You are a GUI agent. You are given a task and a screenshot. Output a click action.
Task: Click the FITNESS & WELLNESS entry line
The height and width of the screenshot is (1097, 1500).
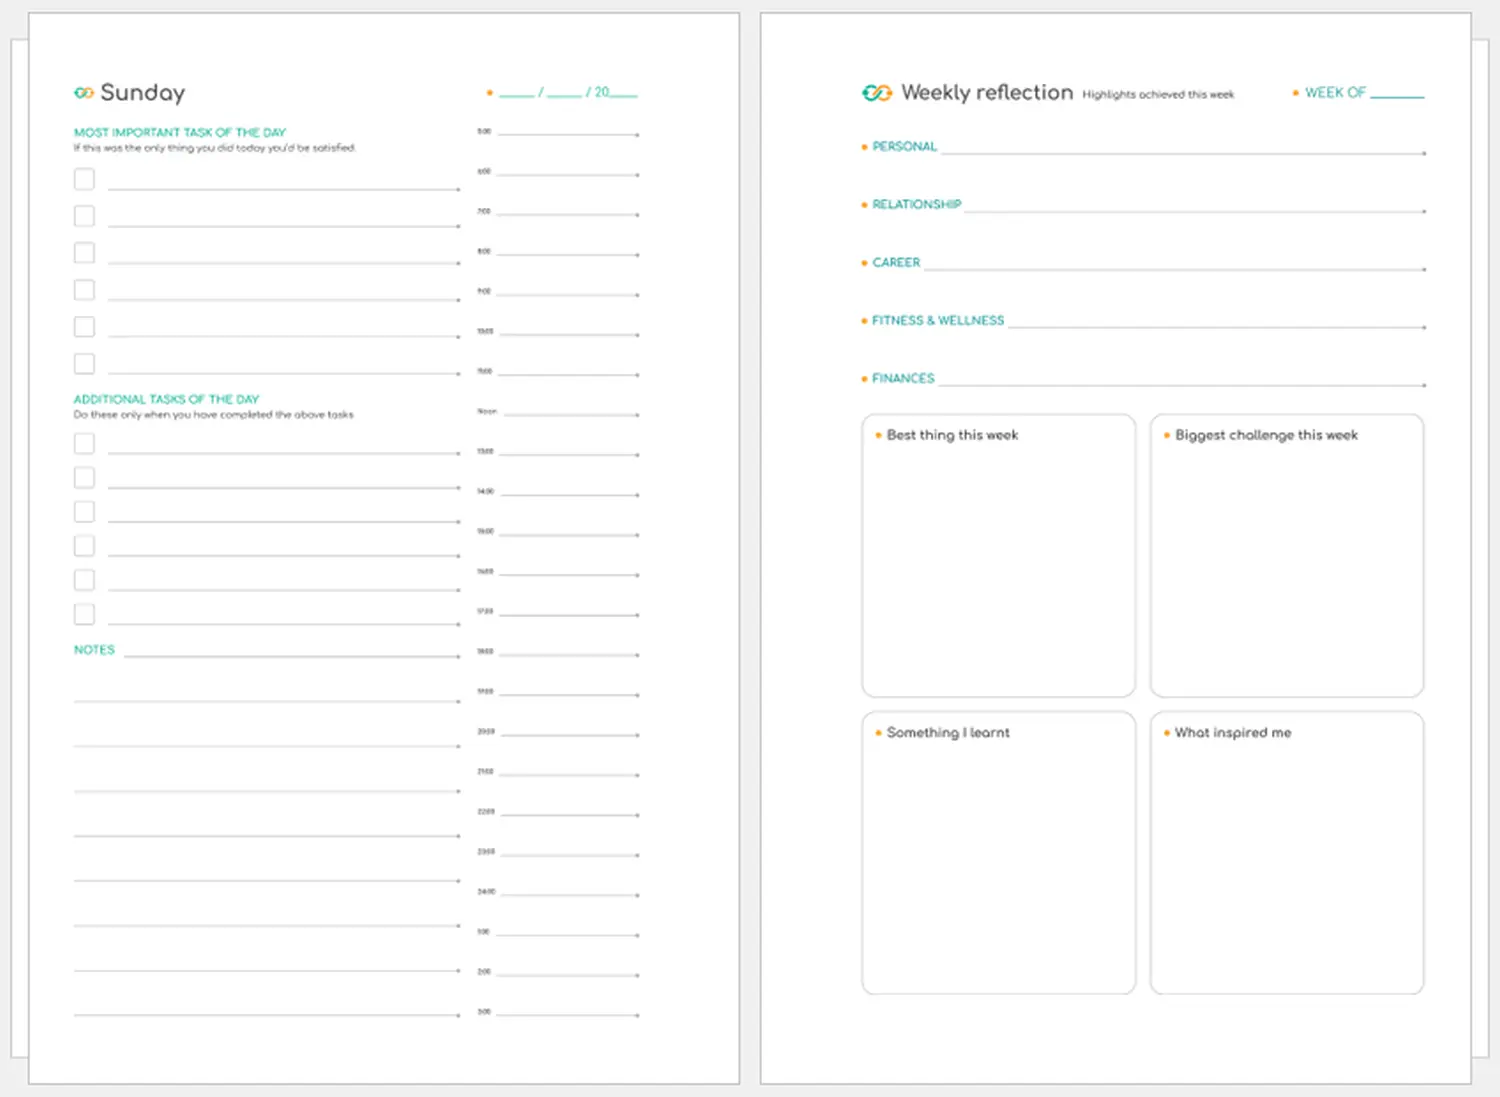tap(1217, 326)
